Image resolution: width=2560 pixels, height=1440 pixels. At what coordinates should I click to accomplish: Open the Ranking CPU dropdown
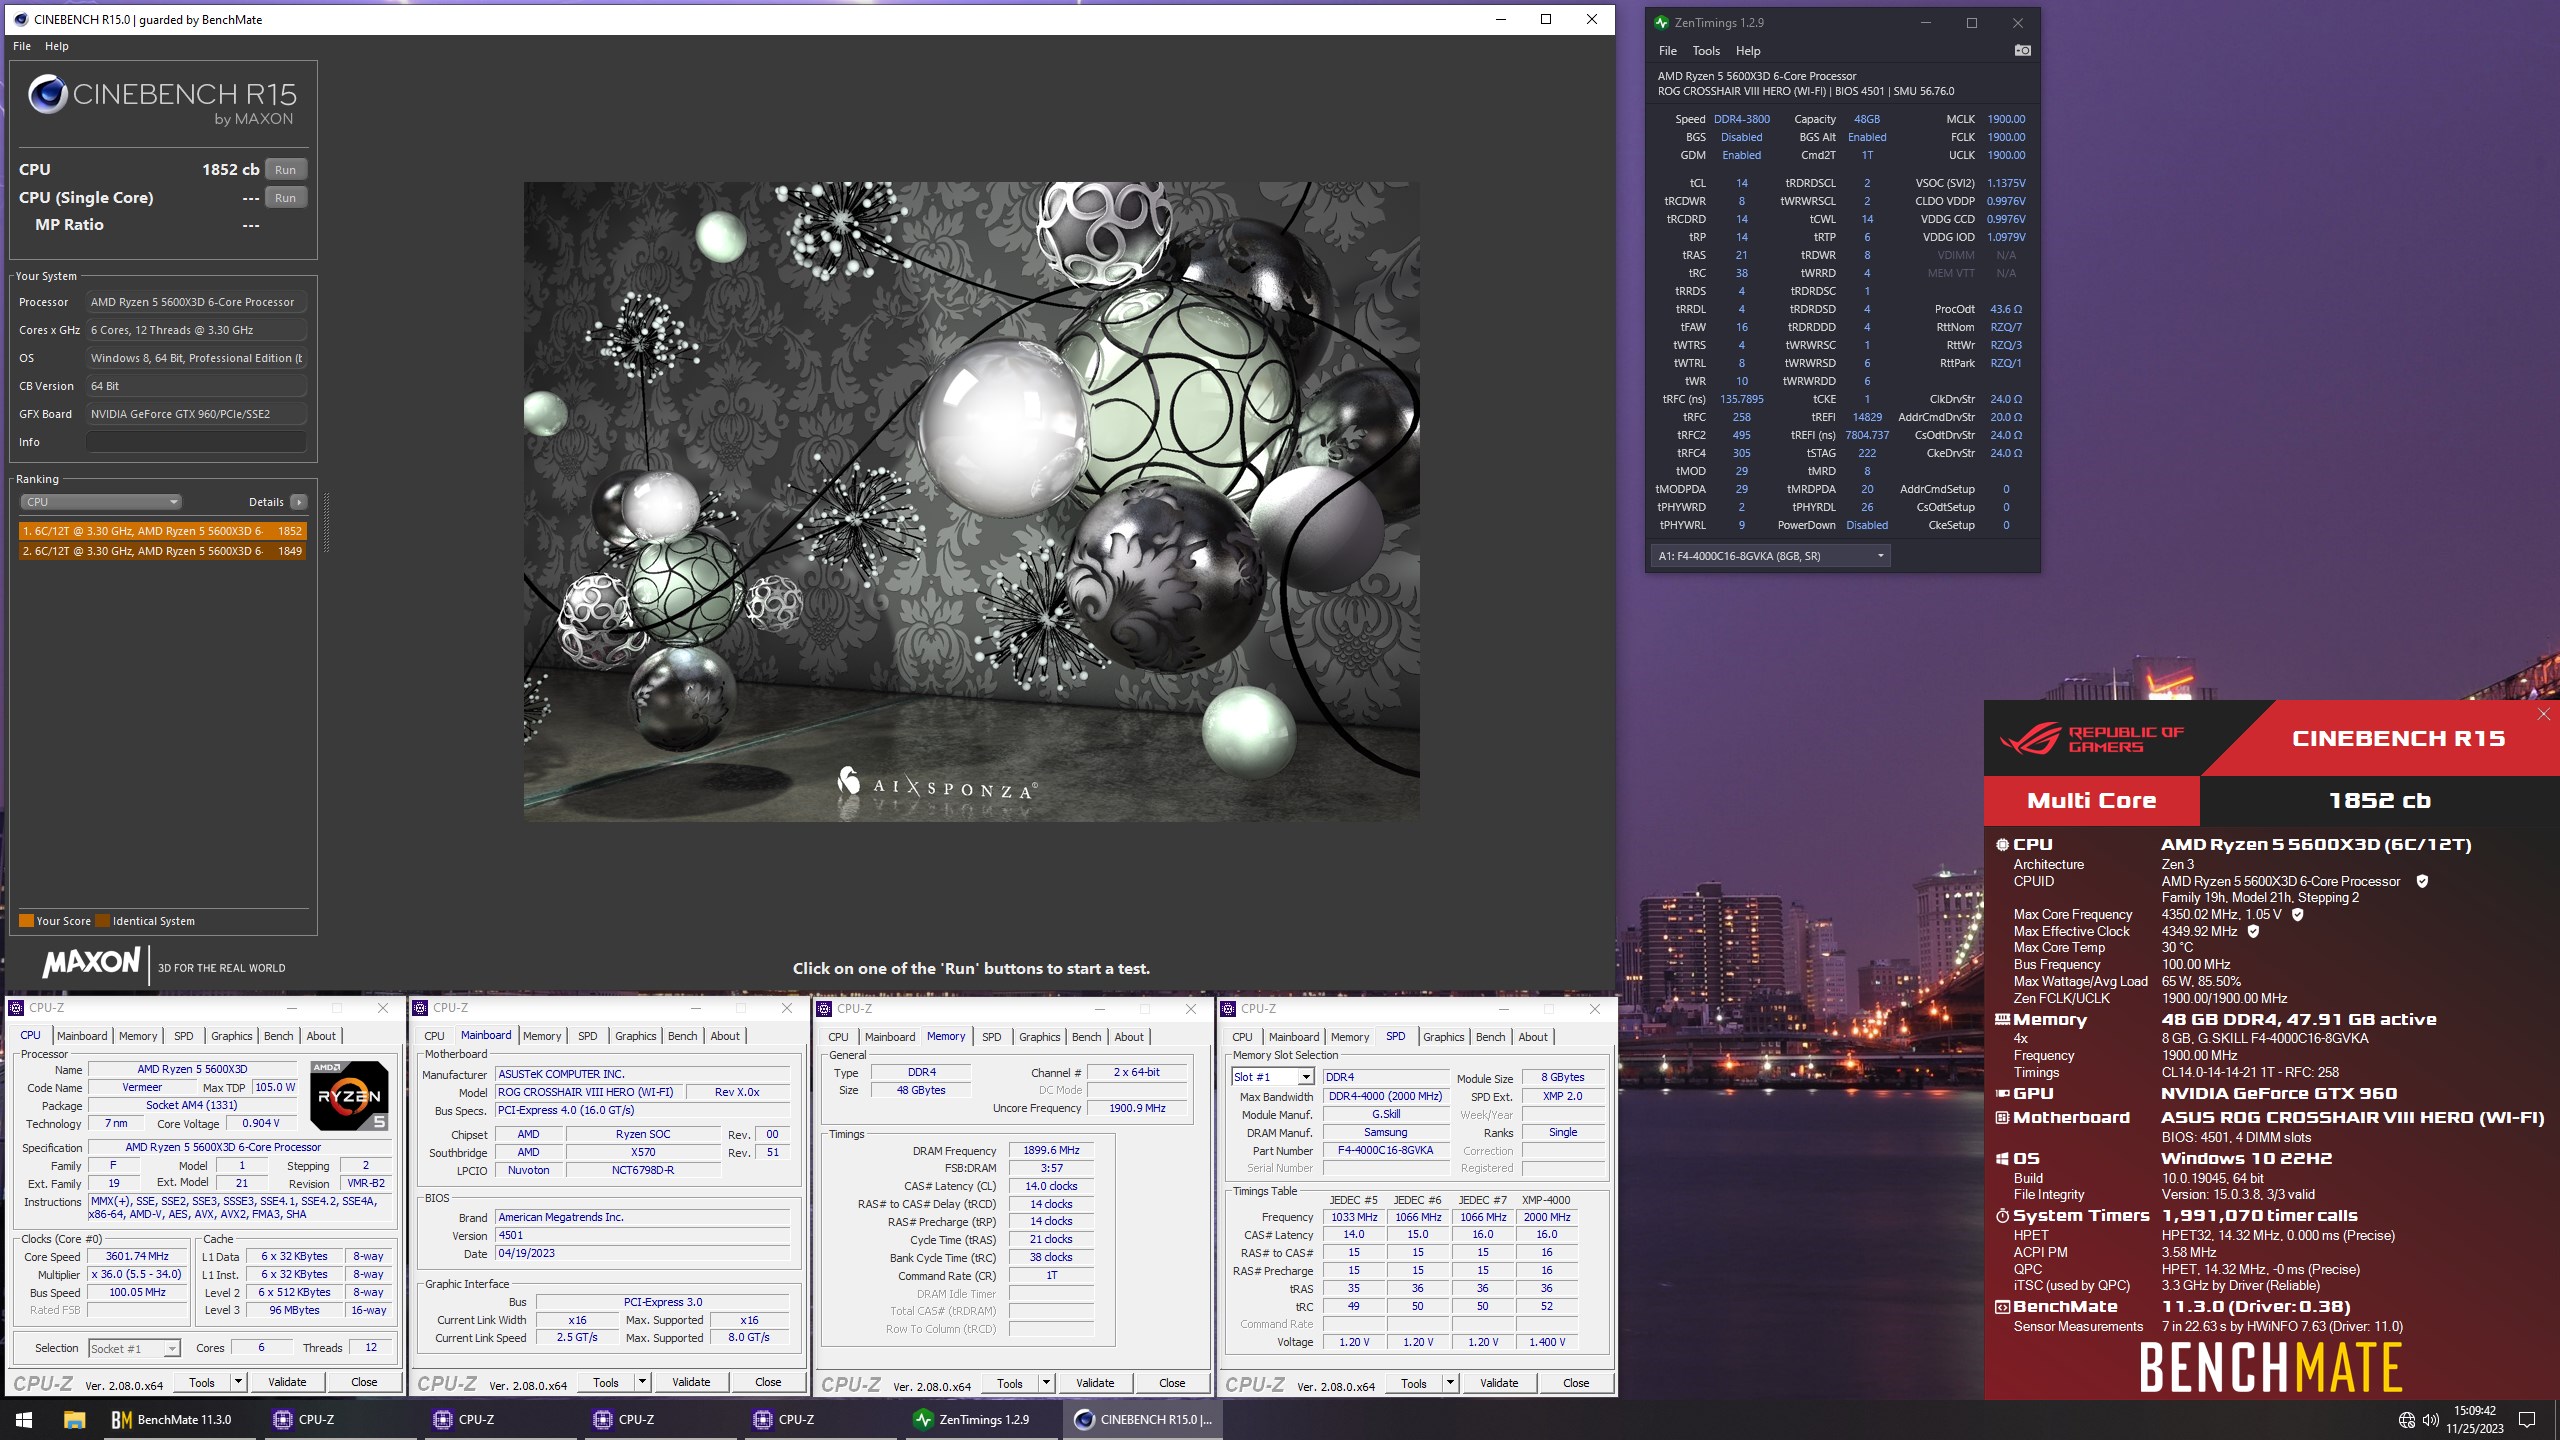100,502
